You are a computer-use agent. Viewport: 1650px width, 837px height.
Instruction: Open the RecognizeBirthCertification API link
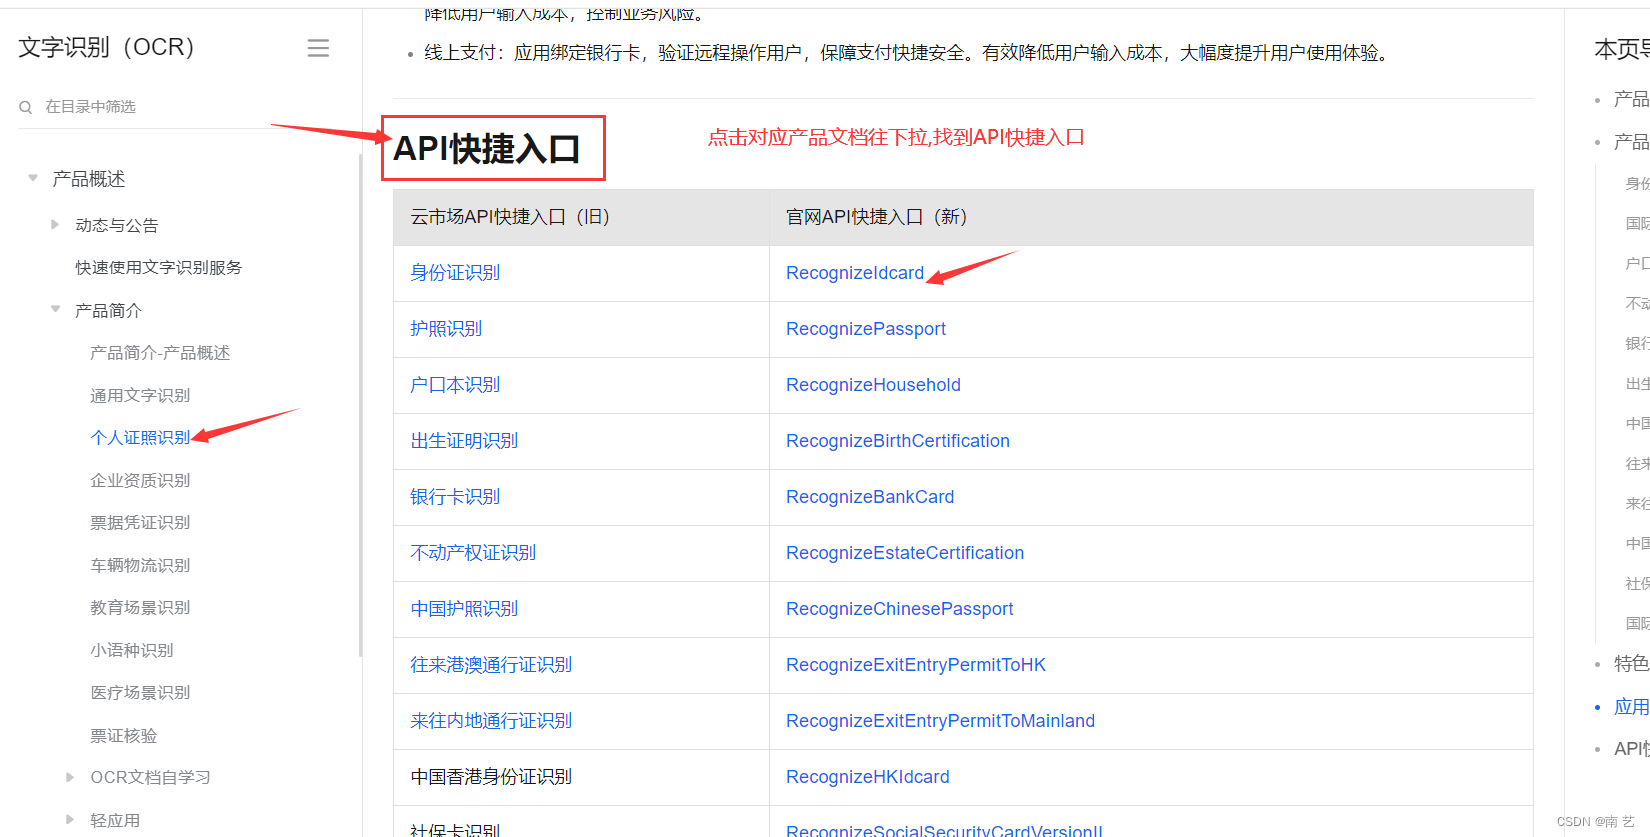click(x=898, y=441)
